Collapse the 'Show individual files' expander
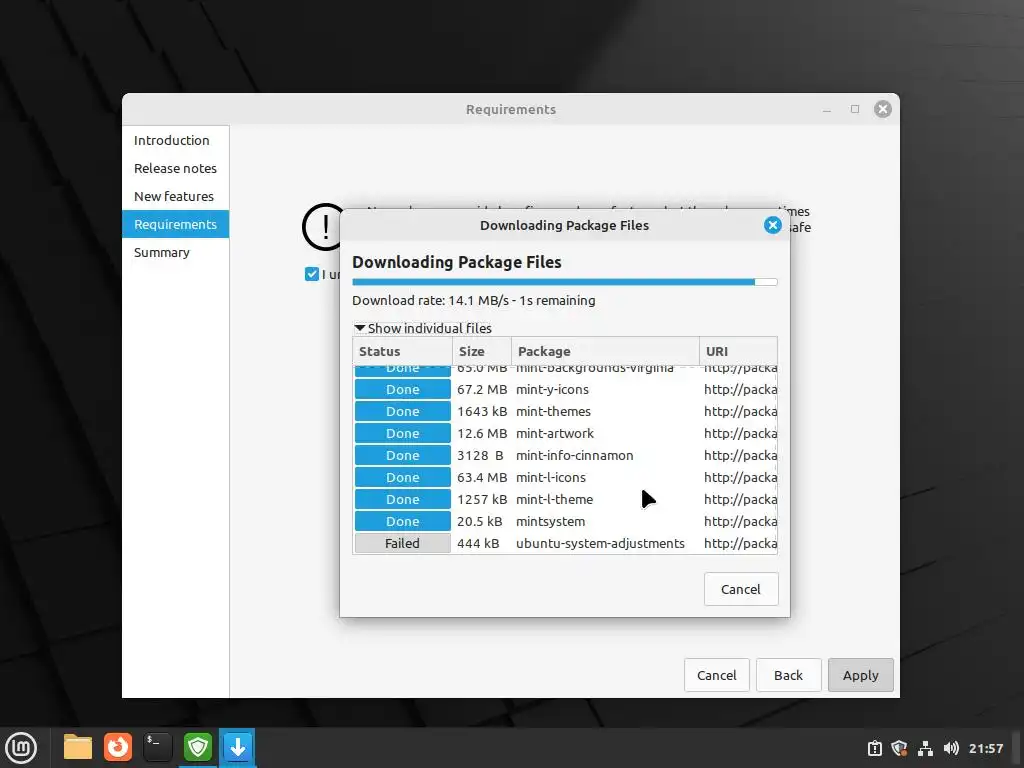The height and width of the screenshot is (768, 1024). point(423,328)
